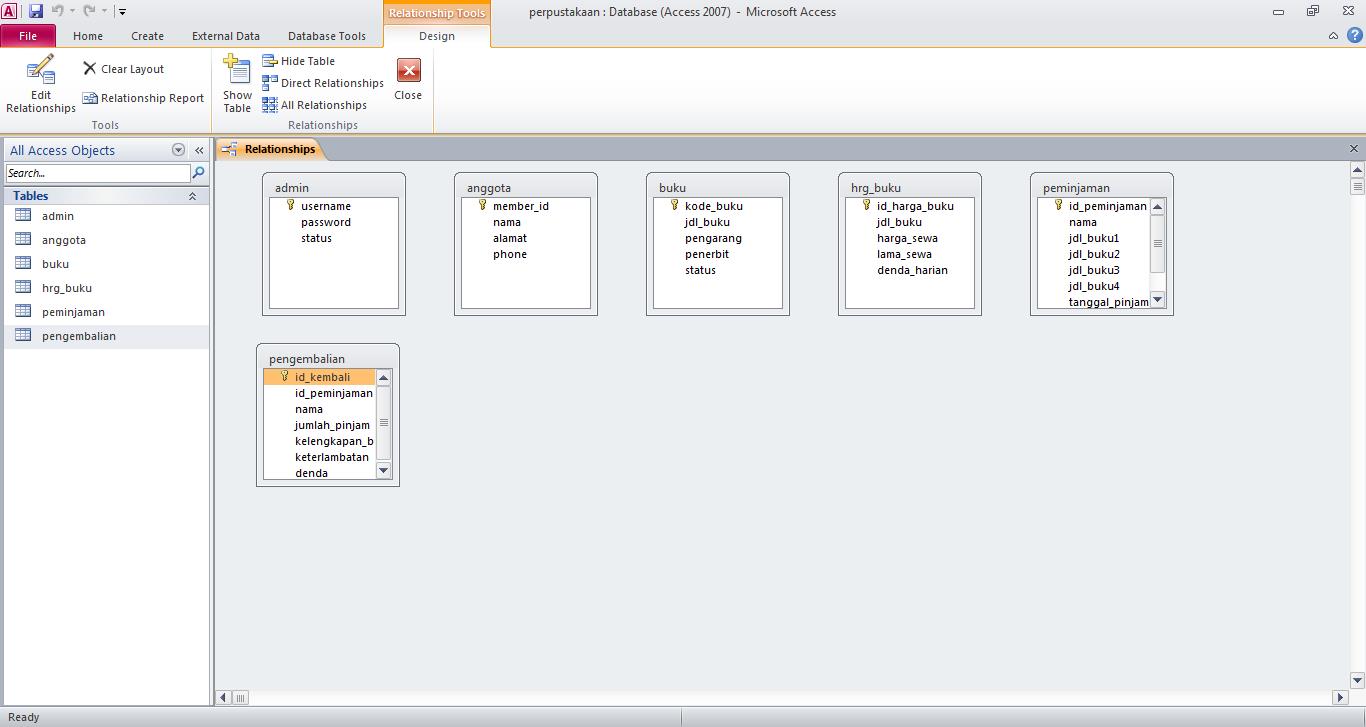The width and height of the screenshot is (1366, 727).
Task: Open the Relationship Report
Action: pyautogui.click(x=143, y=98)
